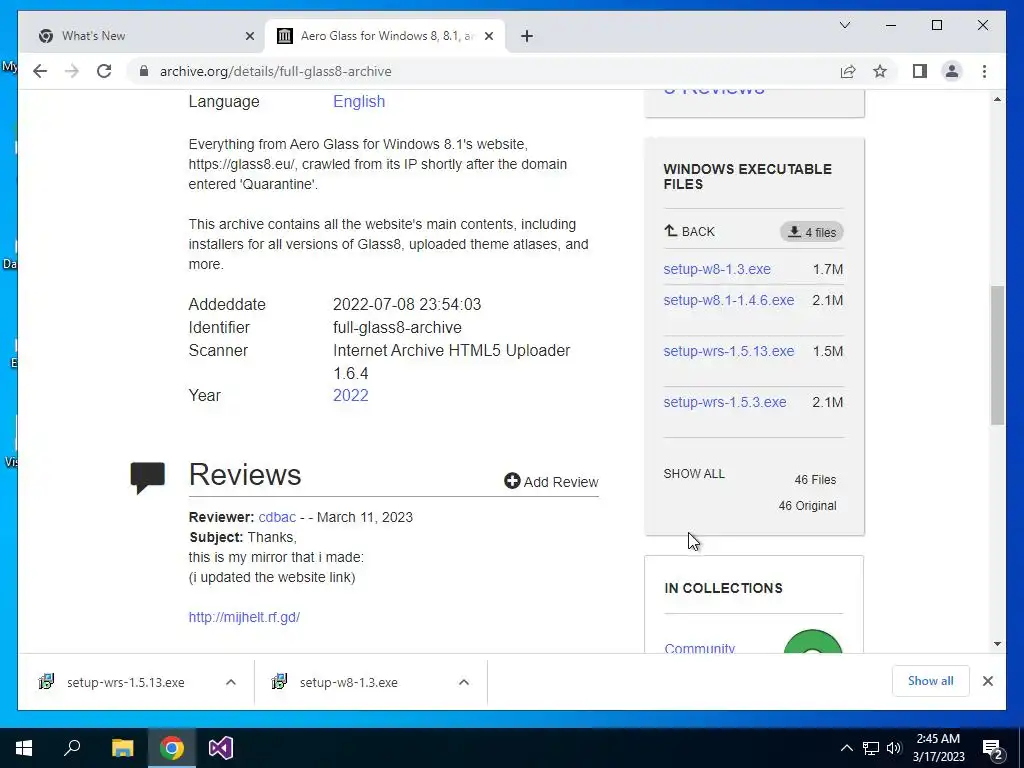Open the mijhelt.rf.gd mirror link
The height and width of the screenshot is (768, 1024).
[x=244, y=617]
